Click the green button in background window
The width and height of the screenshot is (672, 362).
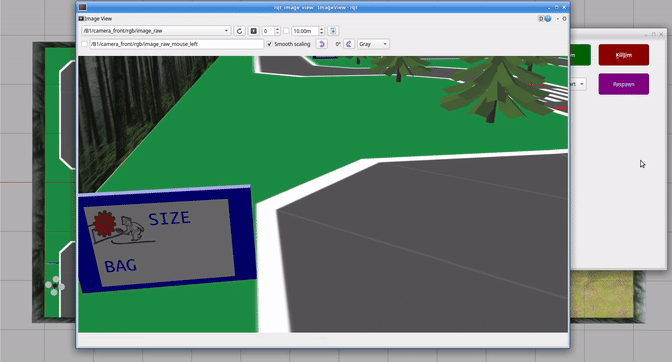pos(580,55)
